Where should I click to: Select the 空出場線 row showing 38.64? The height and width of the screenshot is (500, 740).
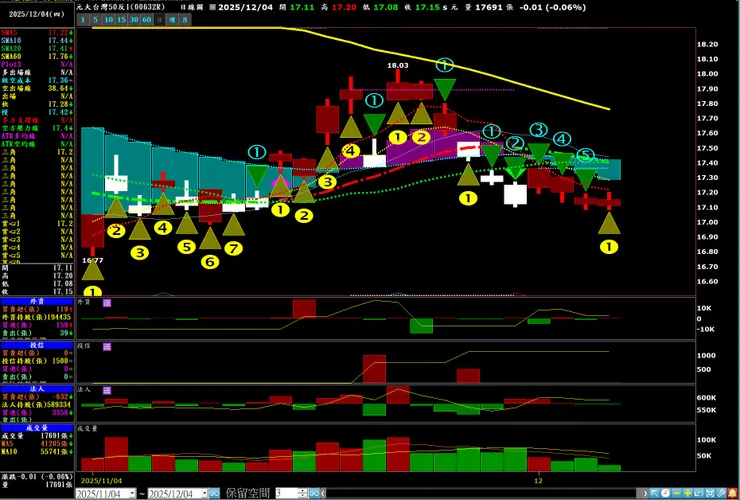click(x=37, y=88)
